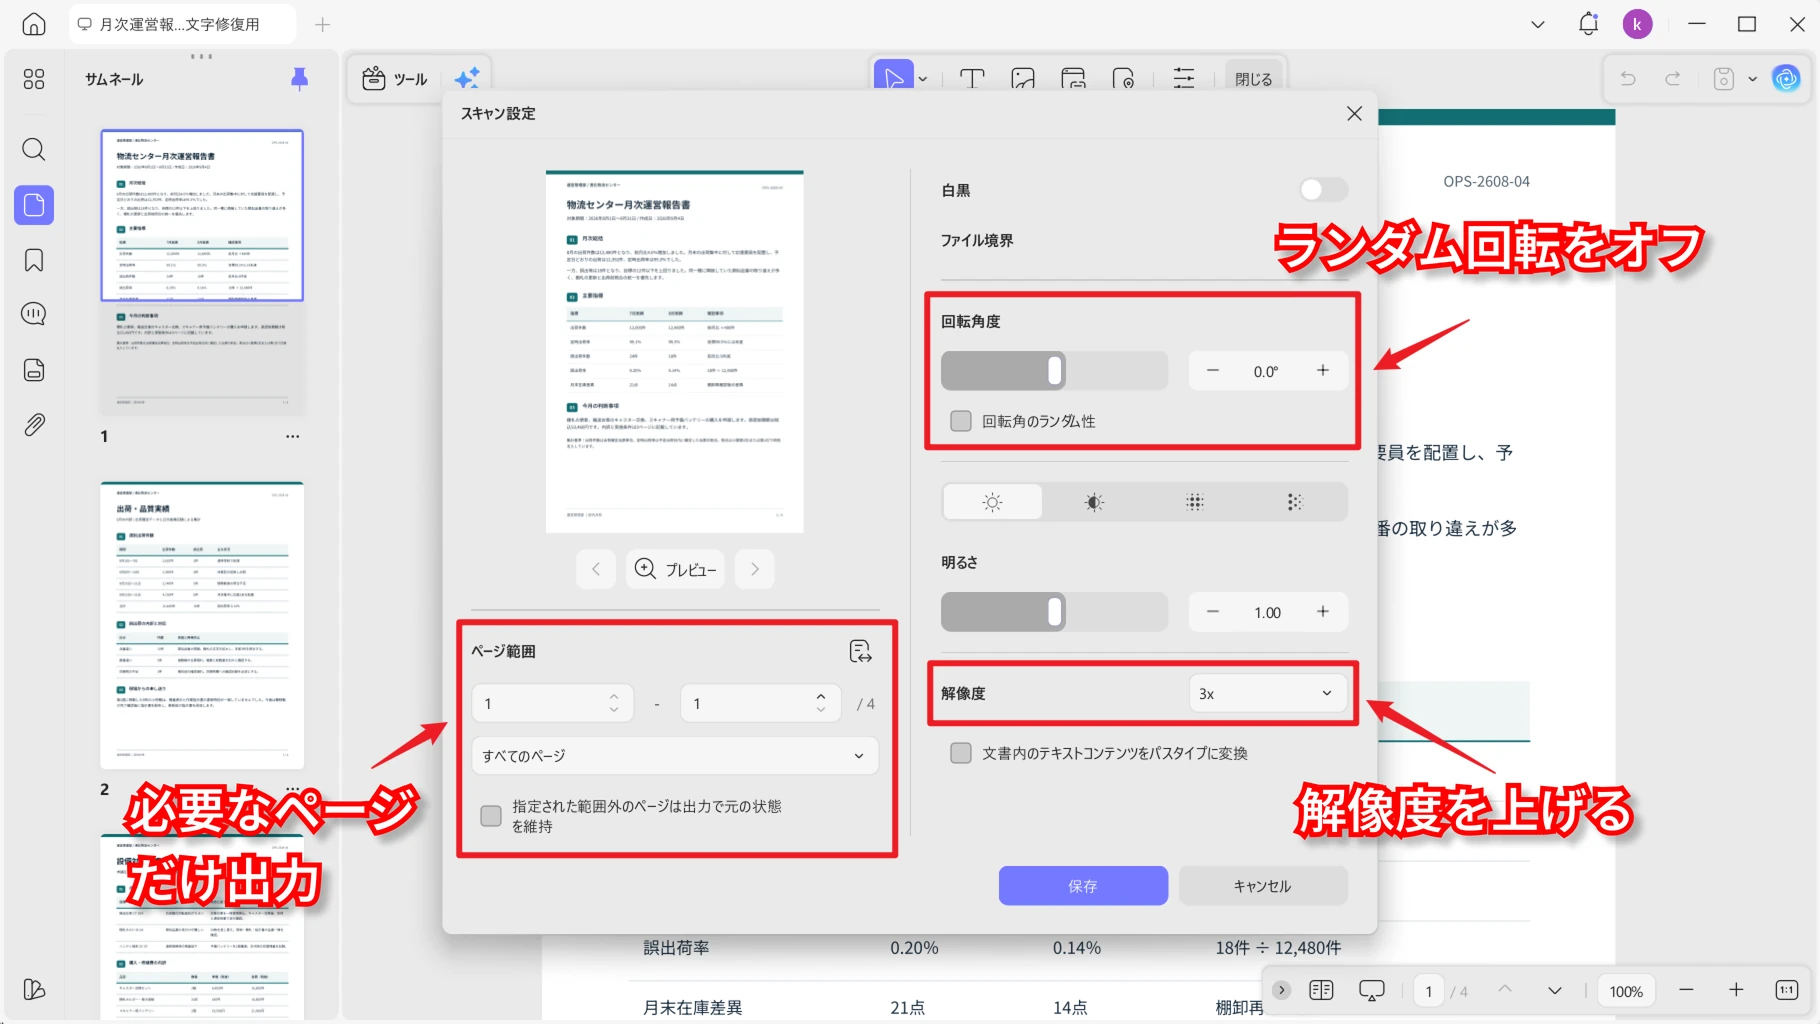Open the 解像度 3x dropdown

(x=1267, y=693)
